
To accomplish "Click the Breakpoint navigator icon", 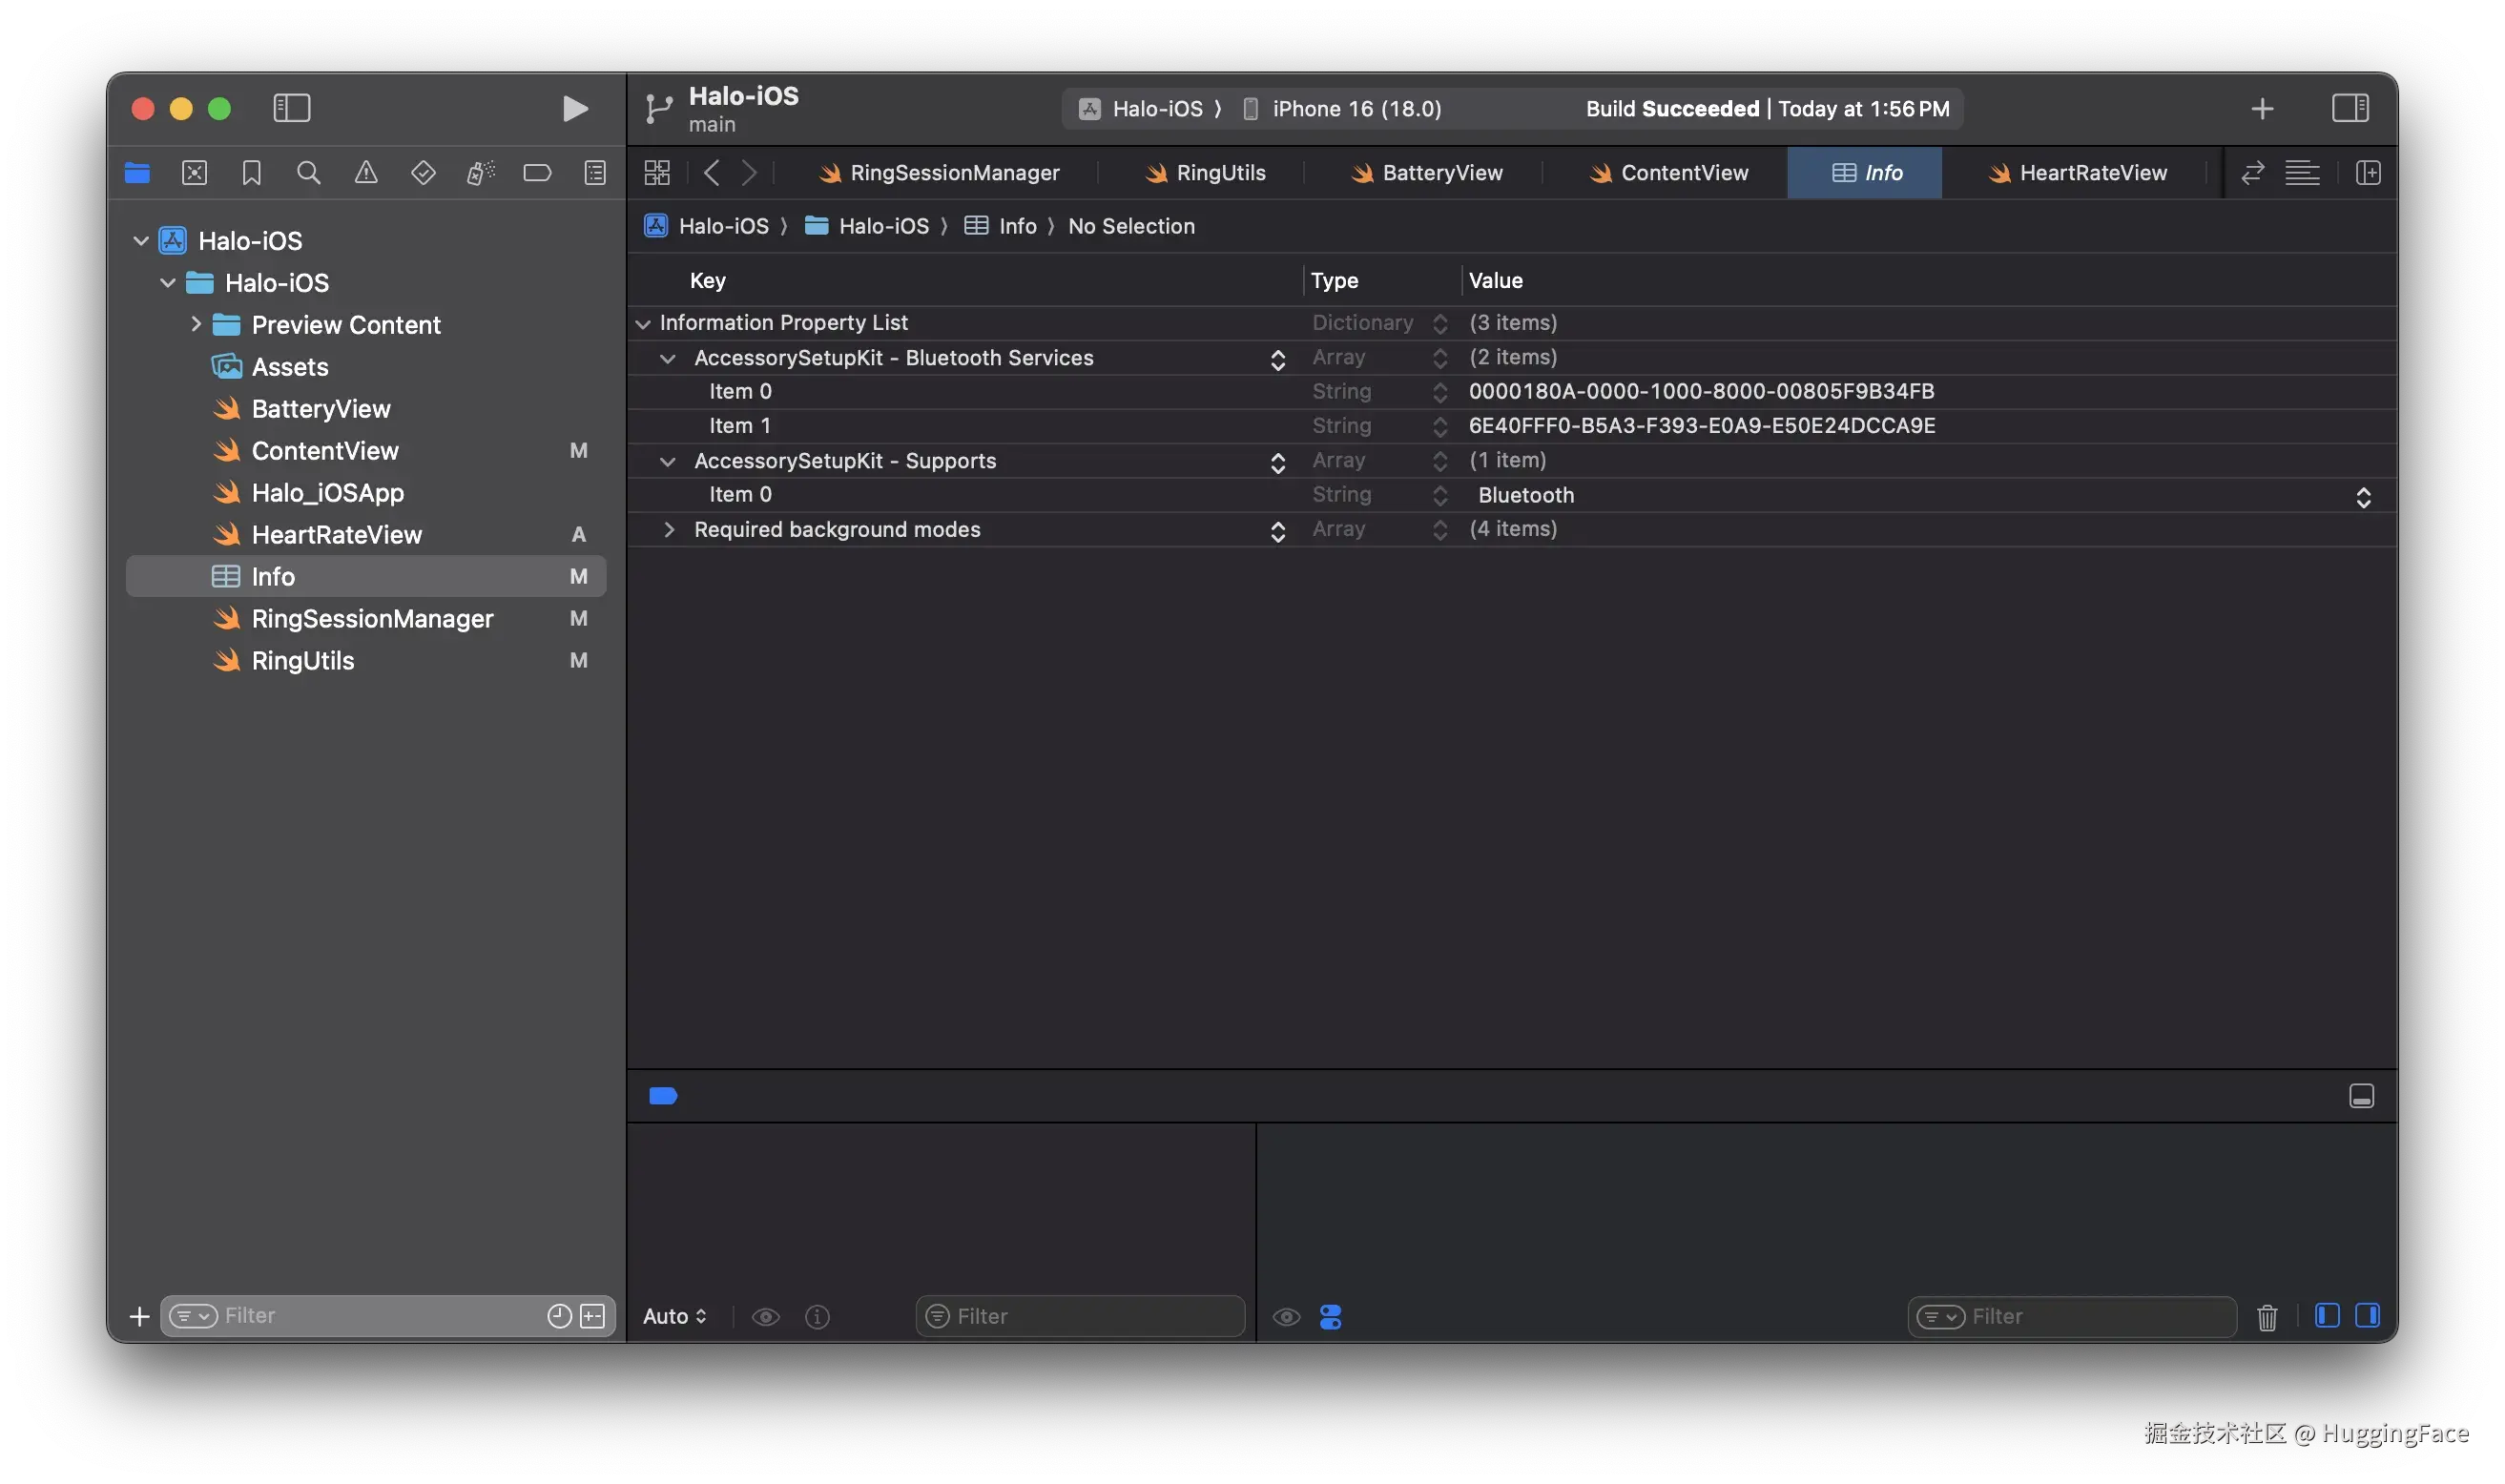I will 537,173.
